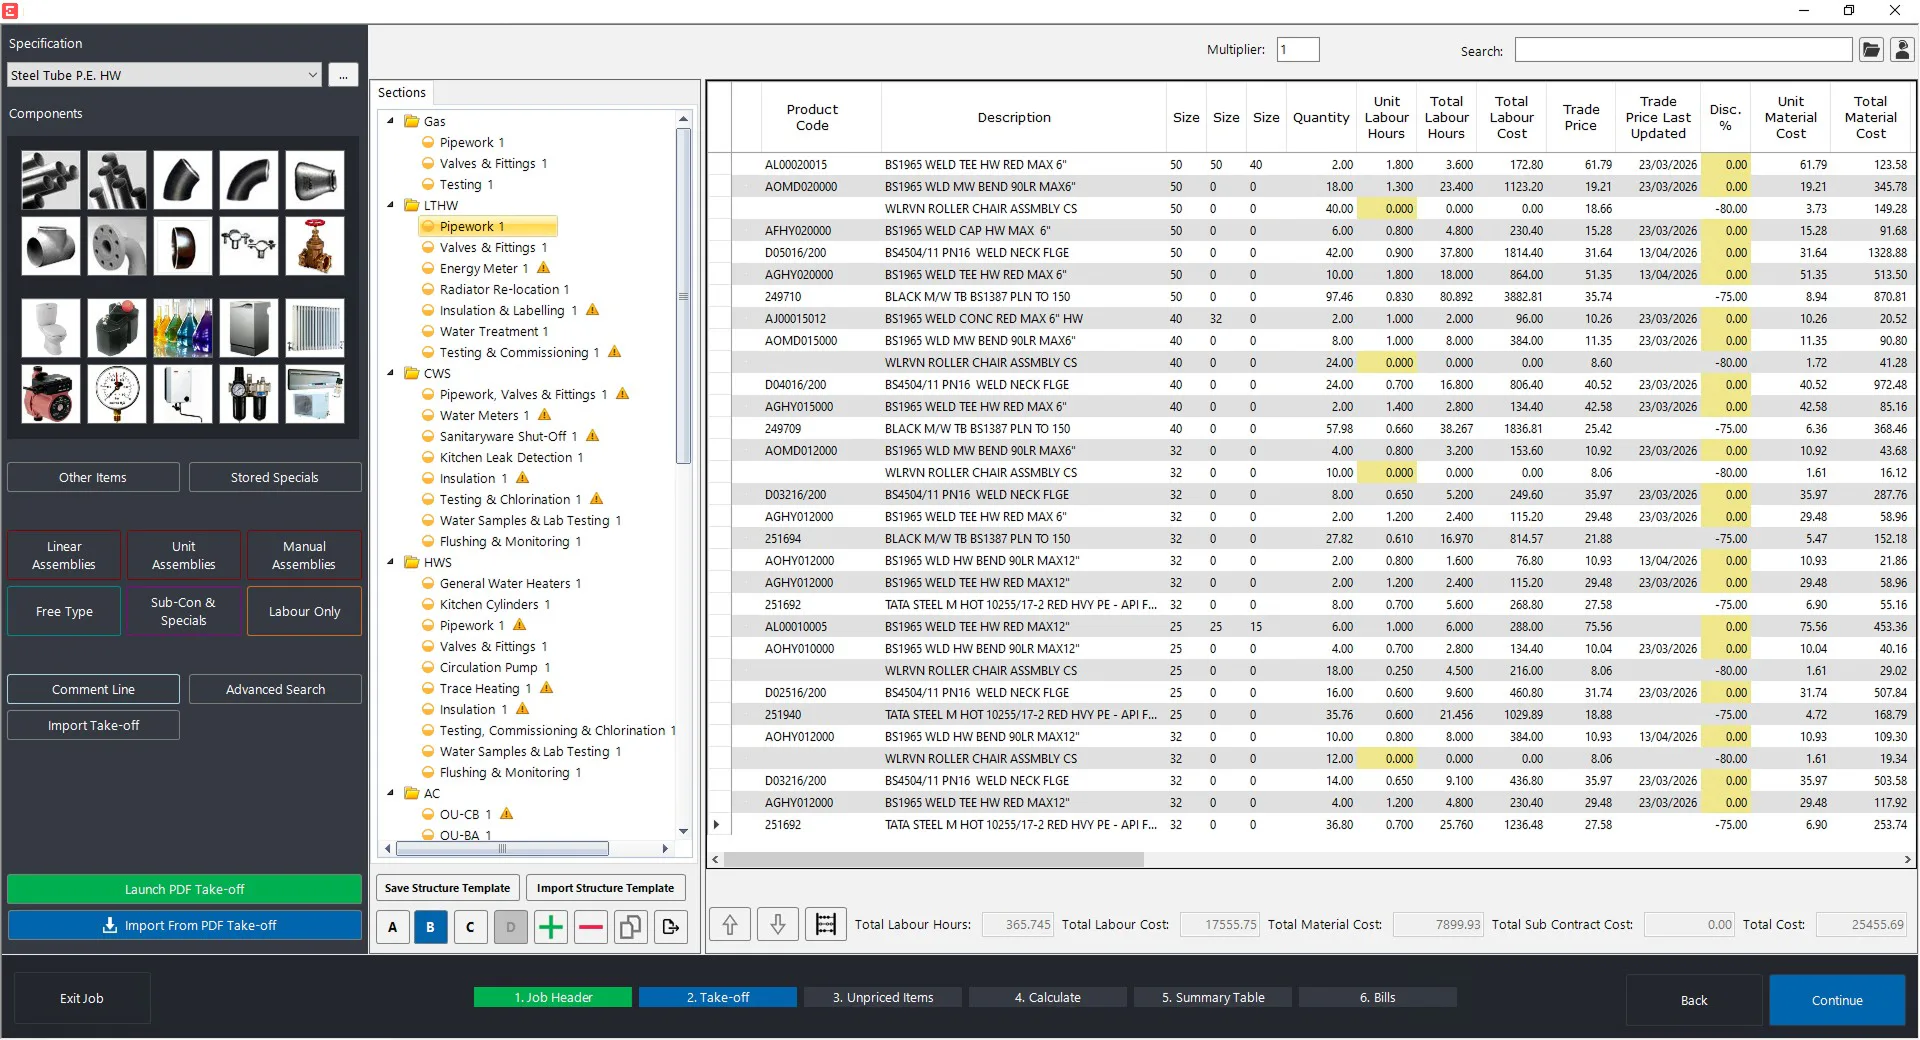The image size is (1920, 1040).
Task: Copy the selected section
Action: (x=631, y=927)
